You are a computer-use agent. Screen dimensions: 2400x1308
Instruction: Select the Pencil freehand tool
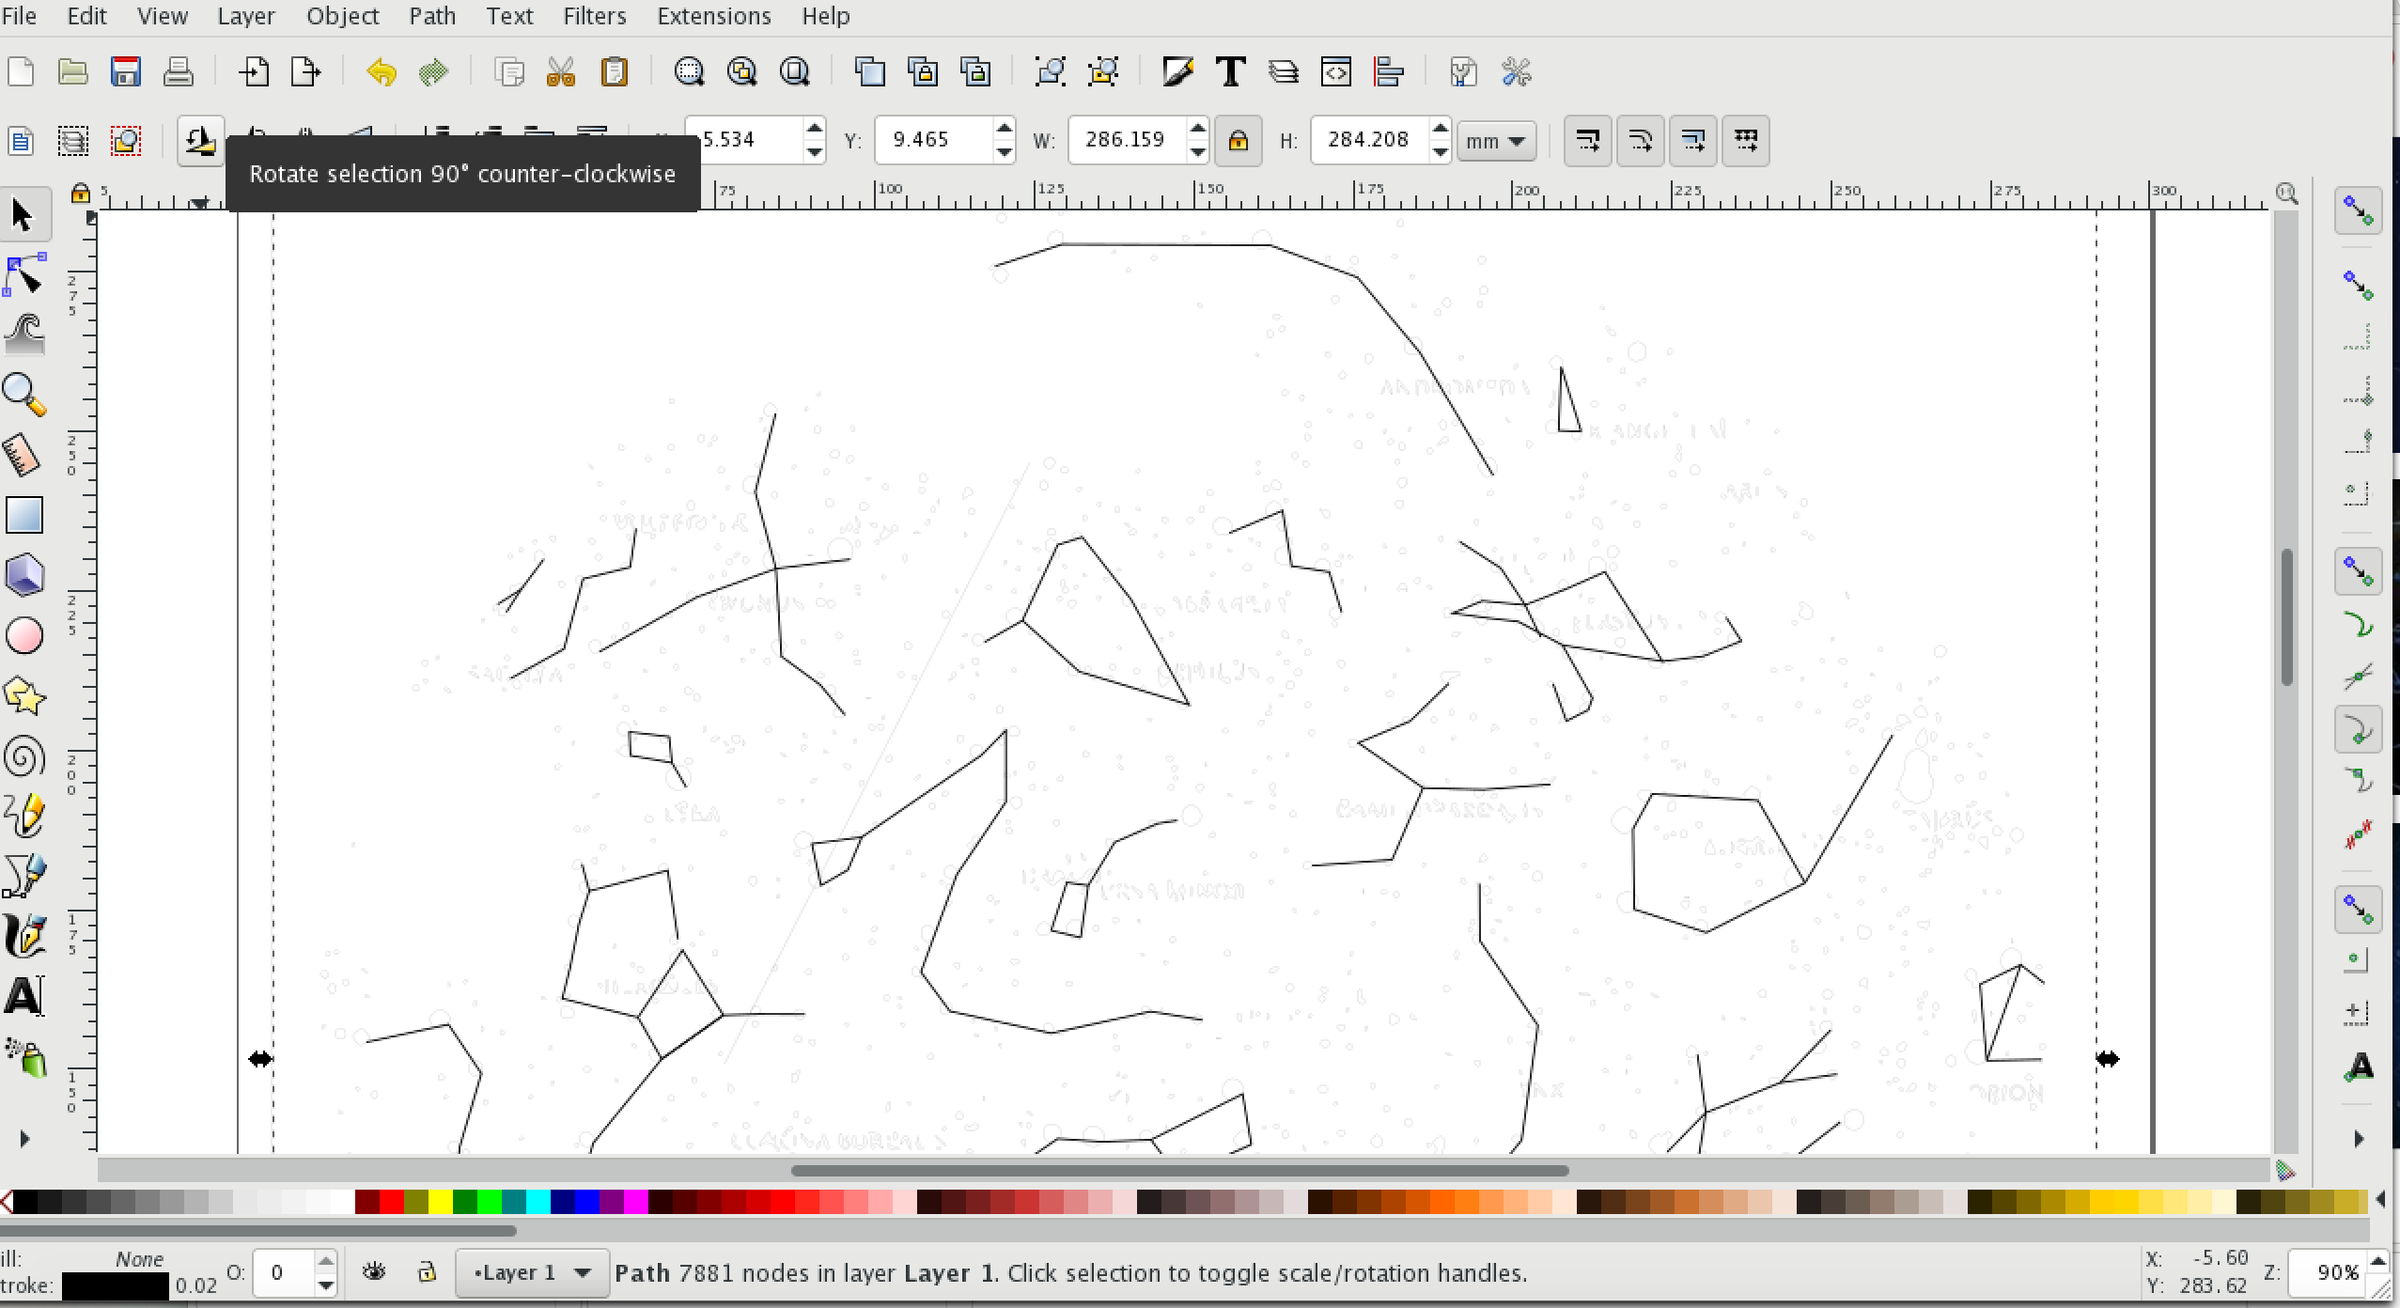24,816
